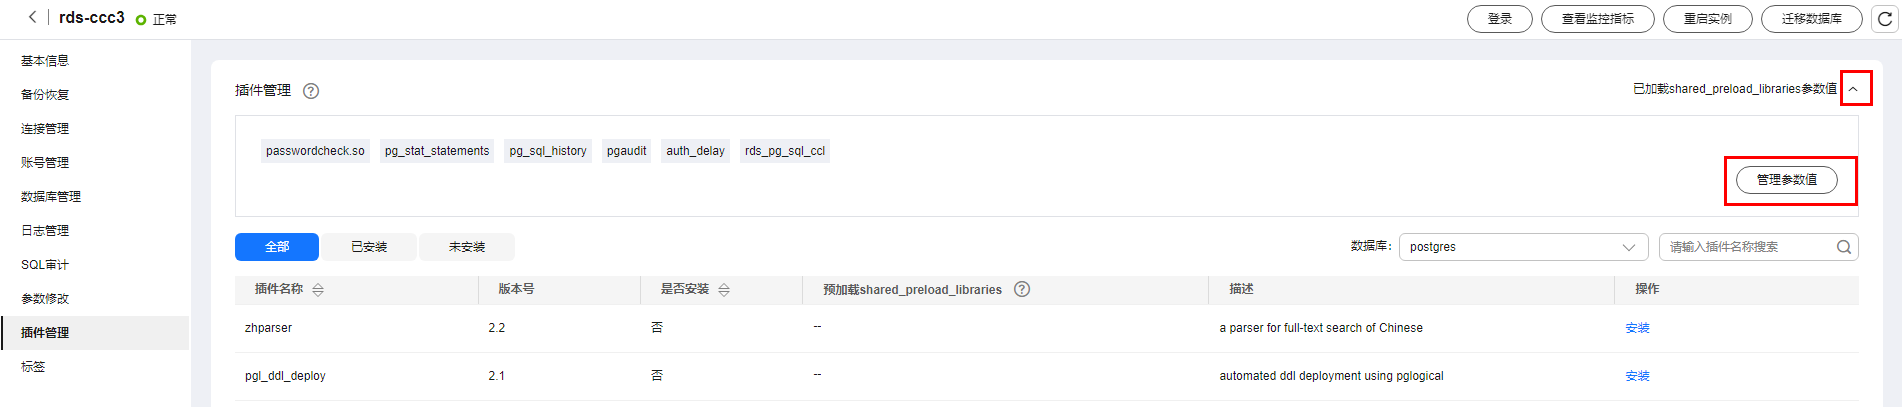This screenshot has height=407, width=1902.
Task: Click the 登录 button
Action: tap(1499, 19)
